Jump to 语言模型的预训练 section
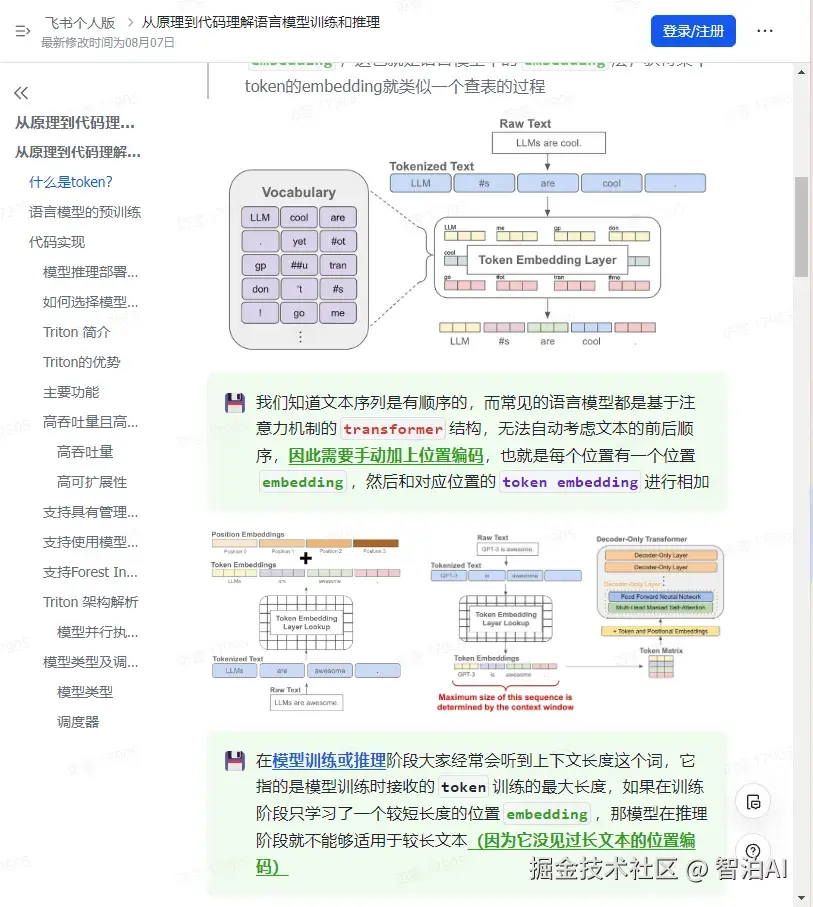This screenshot has width=813, height=907. [85, 212]
